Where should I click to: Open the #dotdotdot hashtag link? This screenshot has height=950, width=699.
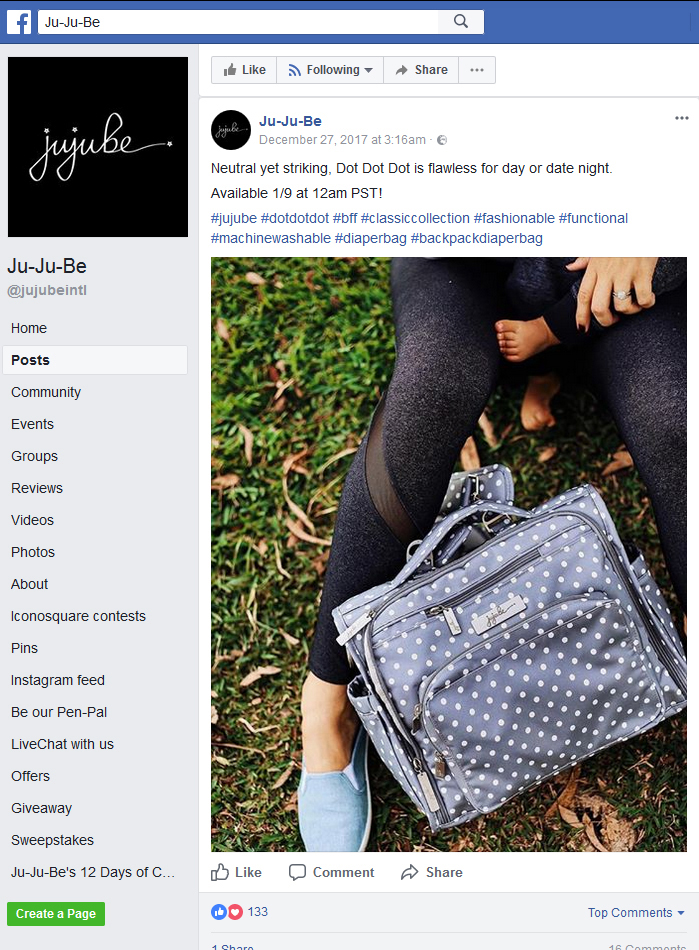[294, 218]
